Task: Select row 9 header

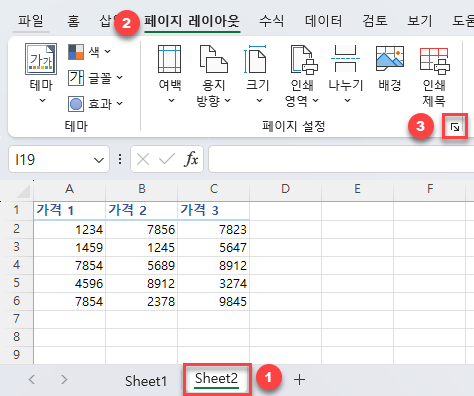Action: [17, 355]
